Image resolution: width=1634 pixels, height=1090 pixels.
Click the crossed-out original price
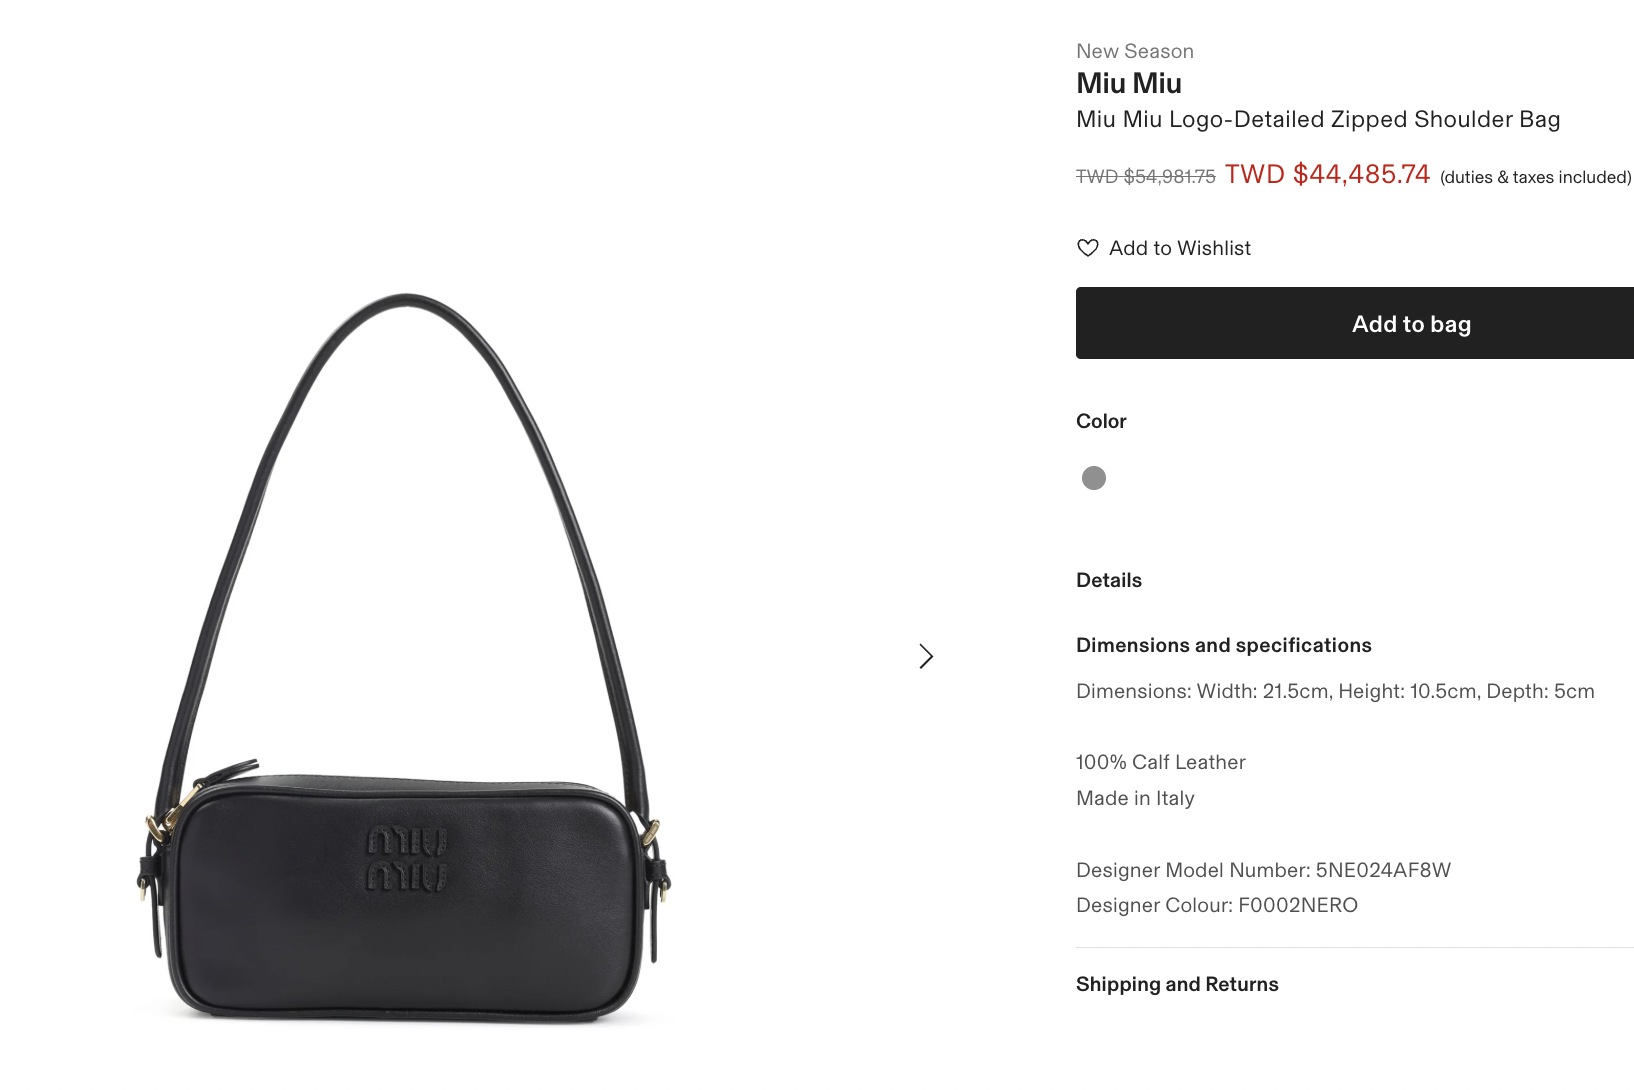[1145, 177]
